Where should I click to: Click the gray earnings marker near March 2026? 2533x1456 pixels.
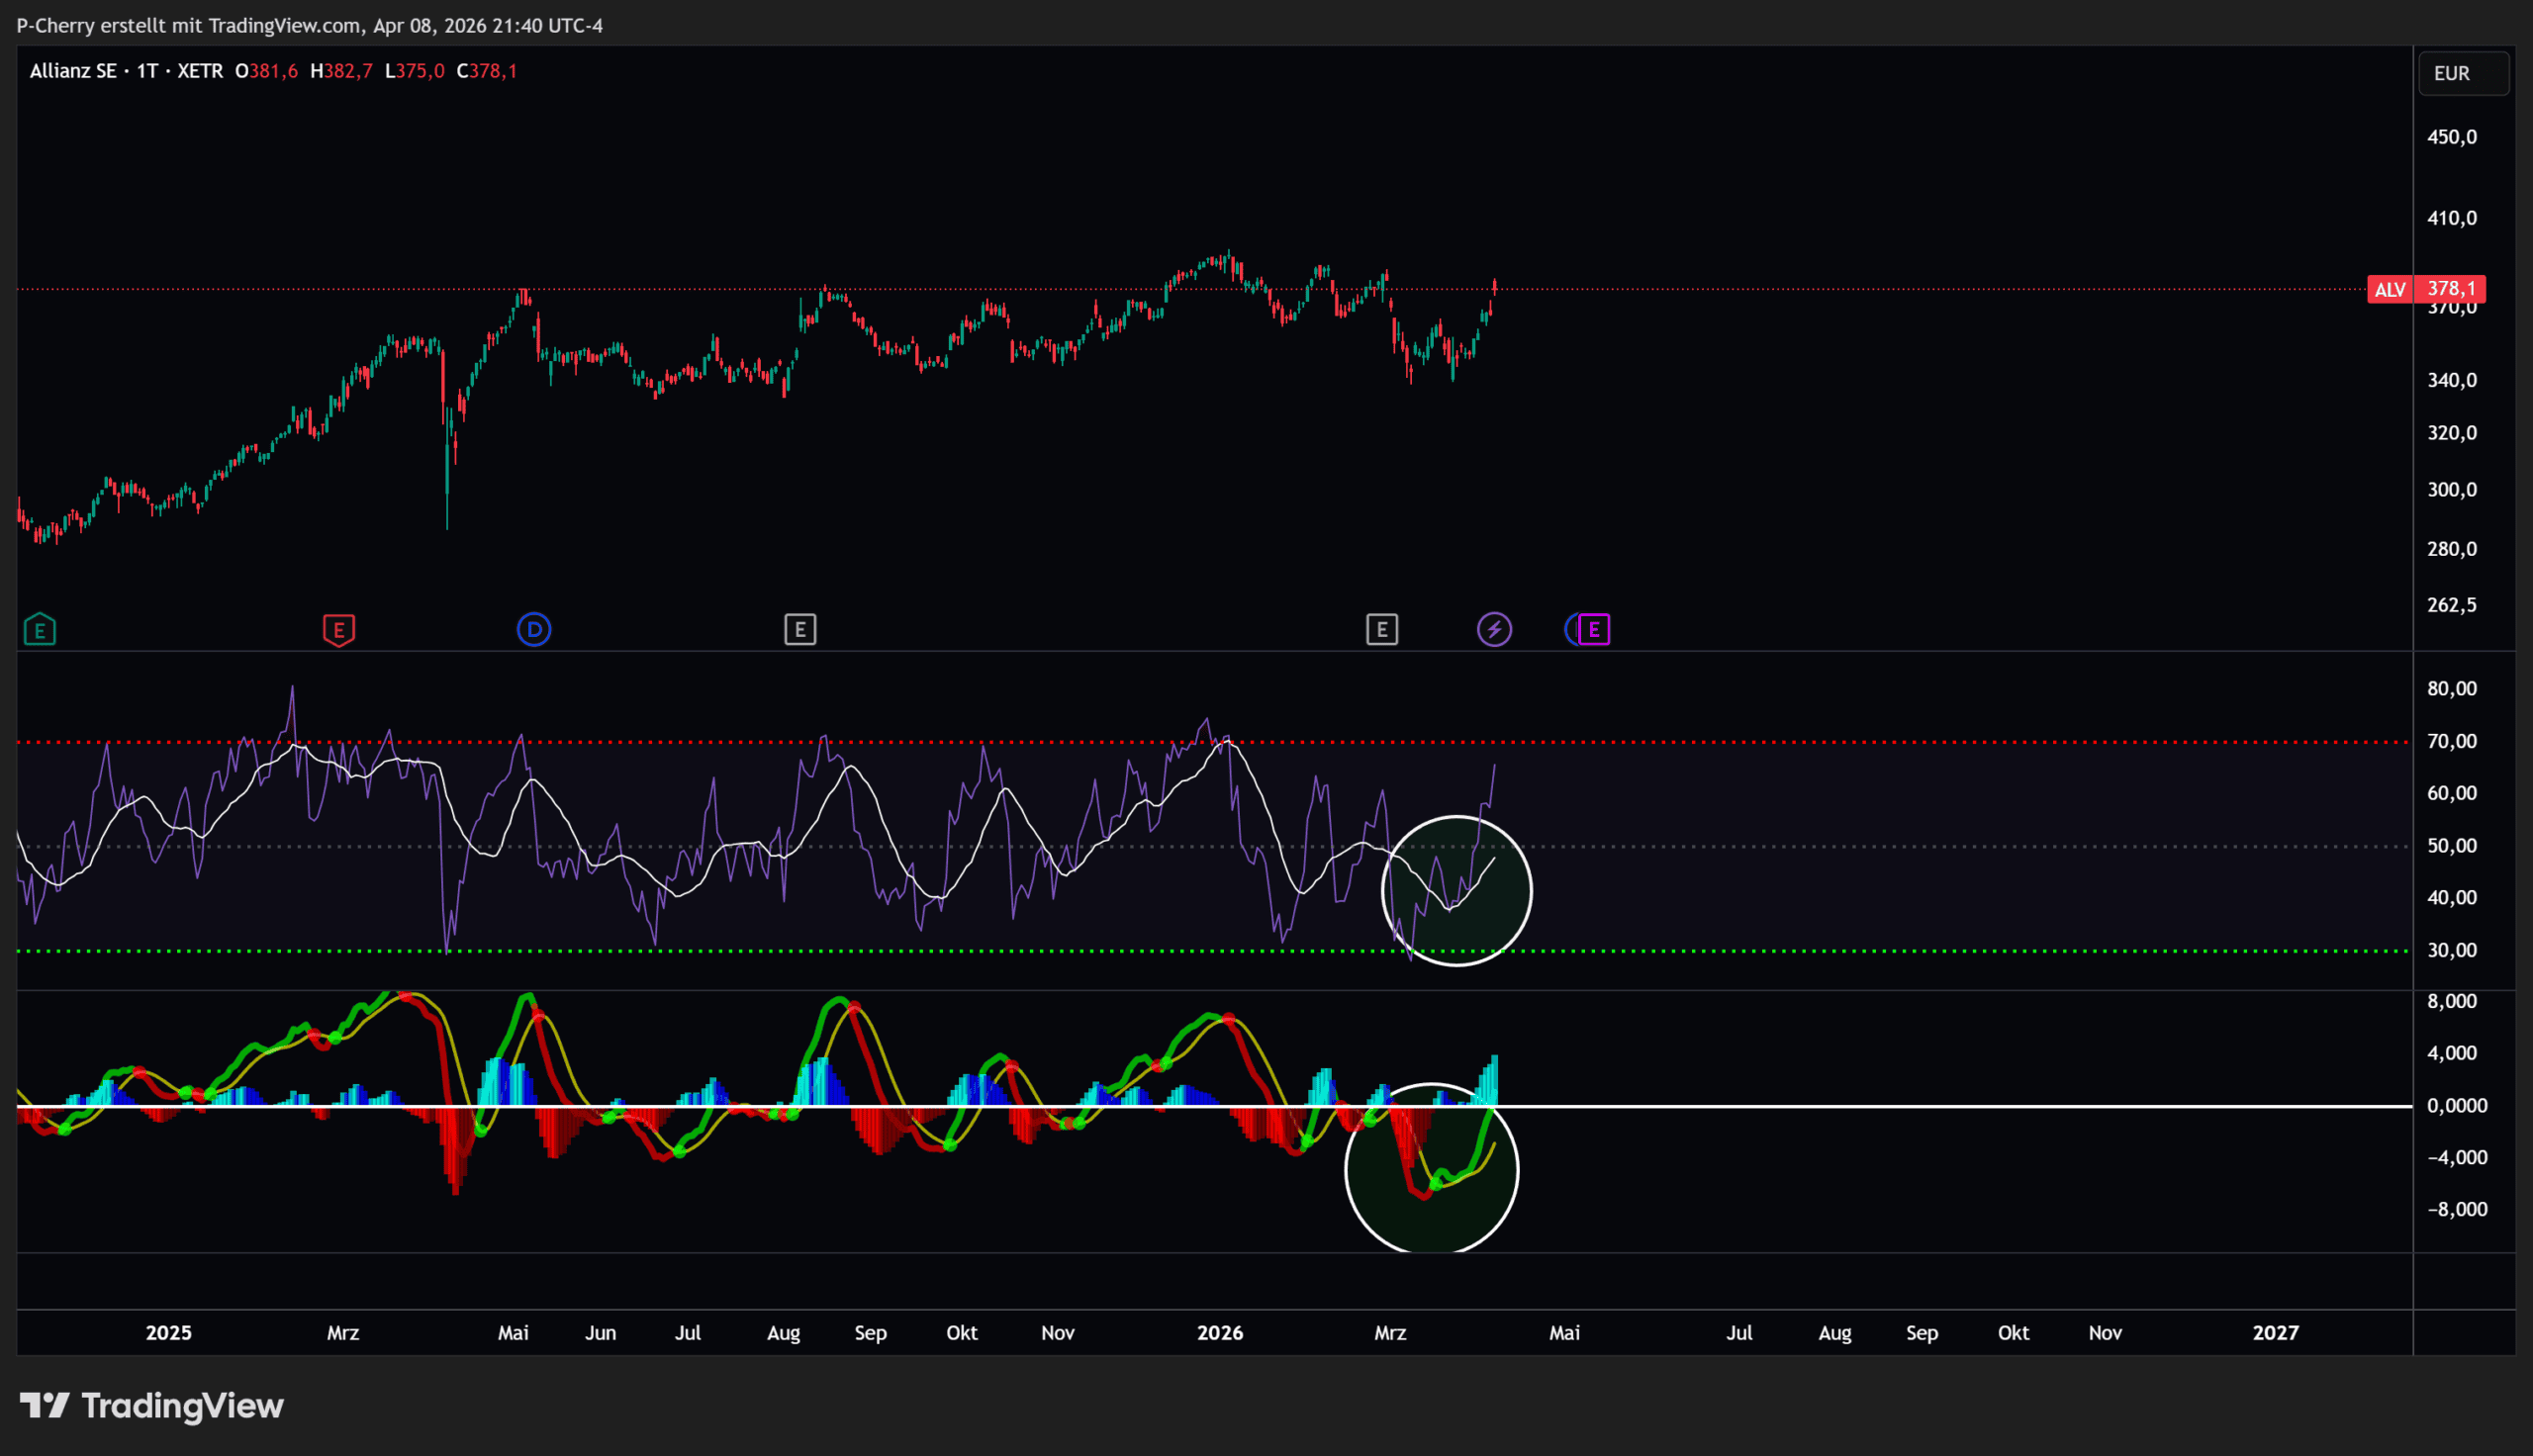(1382, 629)
